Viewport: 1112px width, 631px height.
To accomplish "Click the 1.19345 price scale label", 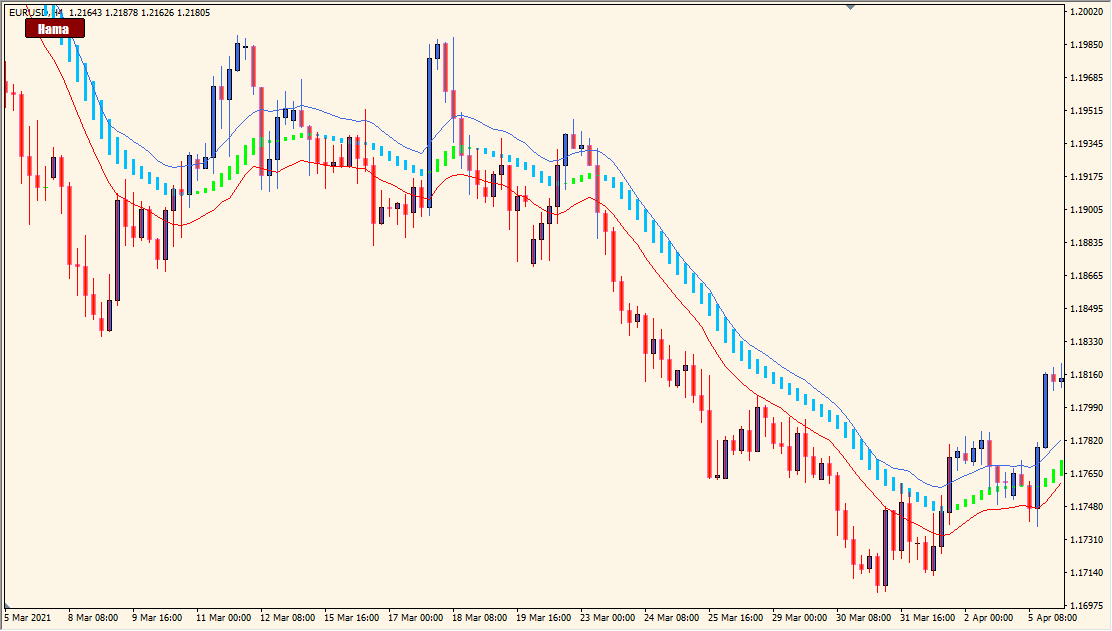I will tap(1086, 143).
